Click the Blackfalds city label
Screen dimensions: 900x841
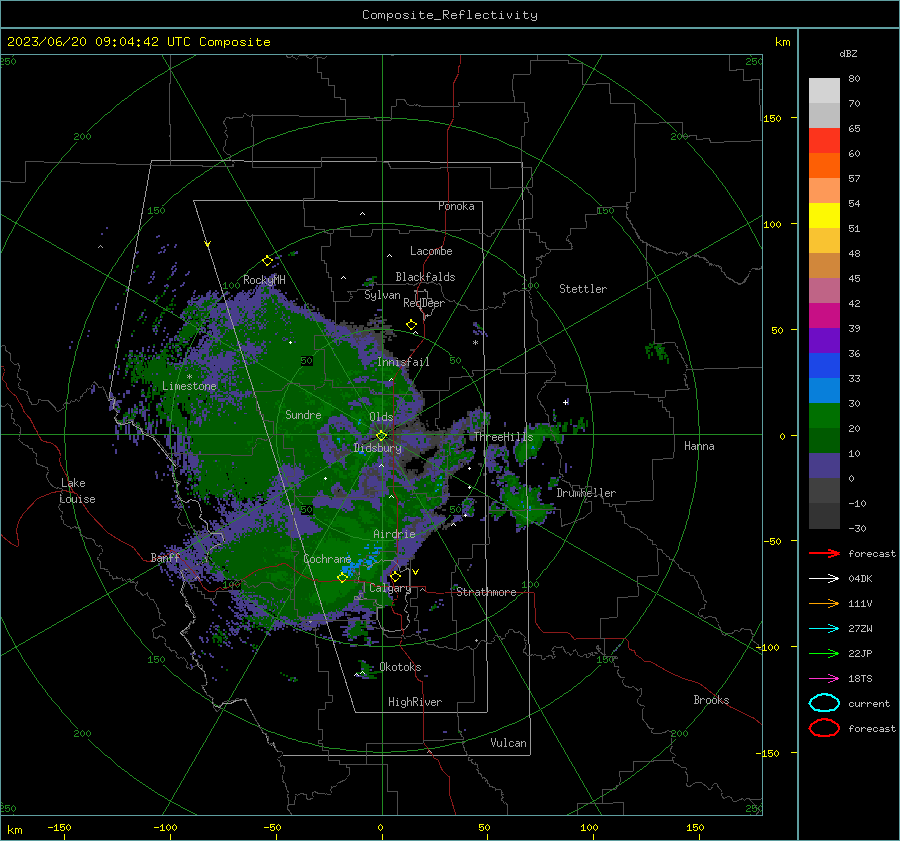click(x=425, y=277)
